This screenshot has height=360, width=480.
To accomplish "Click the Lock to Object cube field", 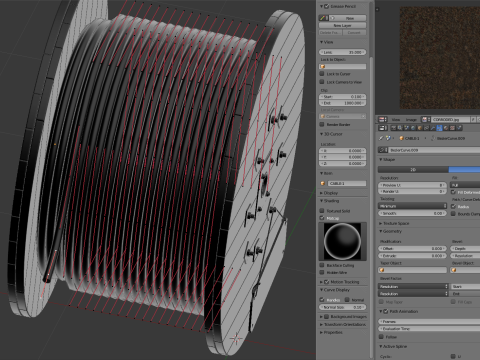I will pos(343,67).
